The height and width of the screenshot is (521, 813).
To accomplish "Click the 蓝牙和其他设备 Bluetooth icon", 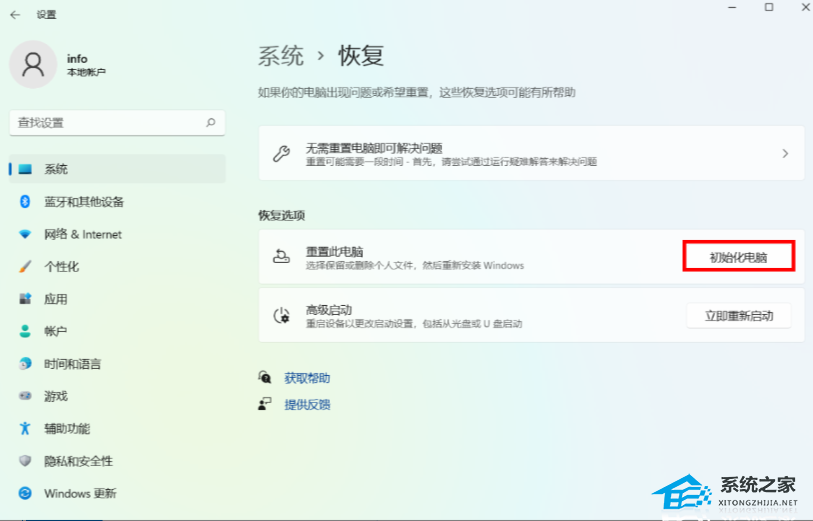I will point(25,202).
